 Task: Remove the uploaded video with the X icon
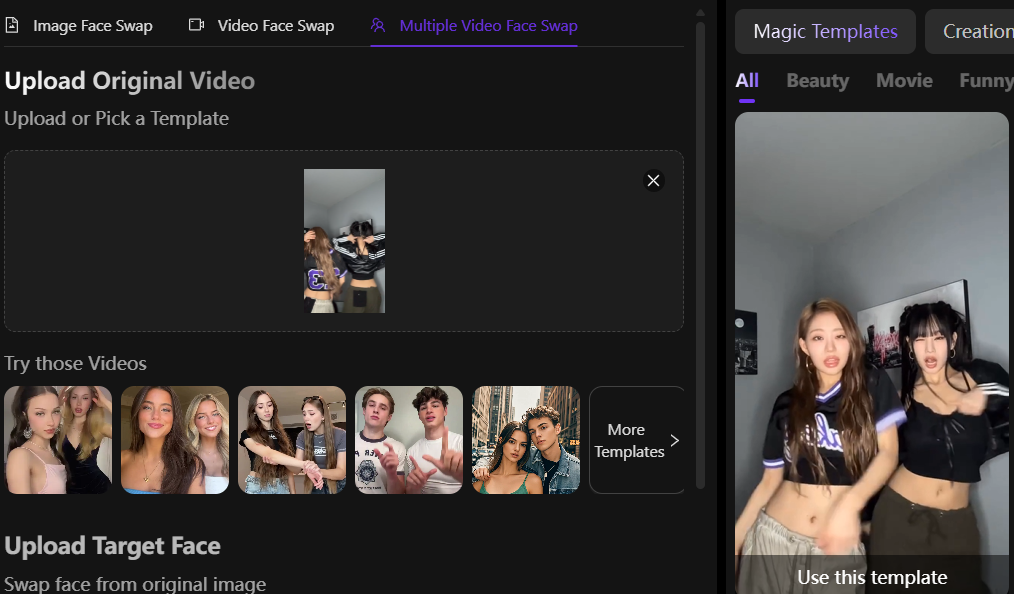653,181
